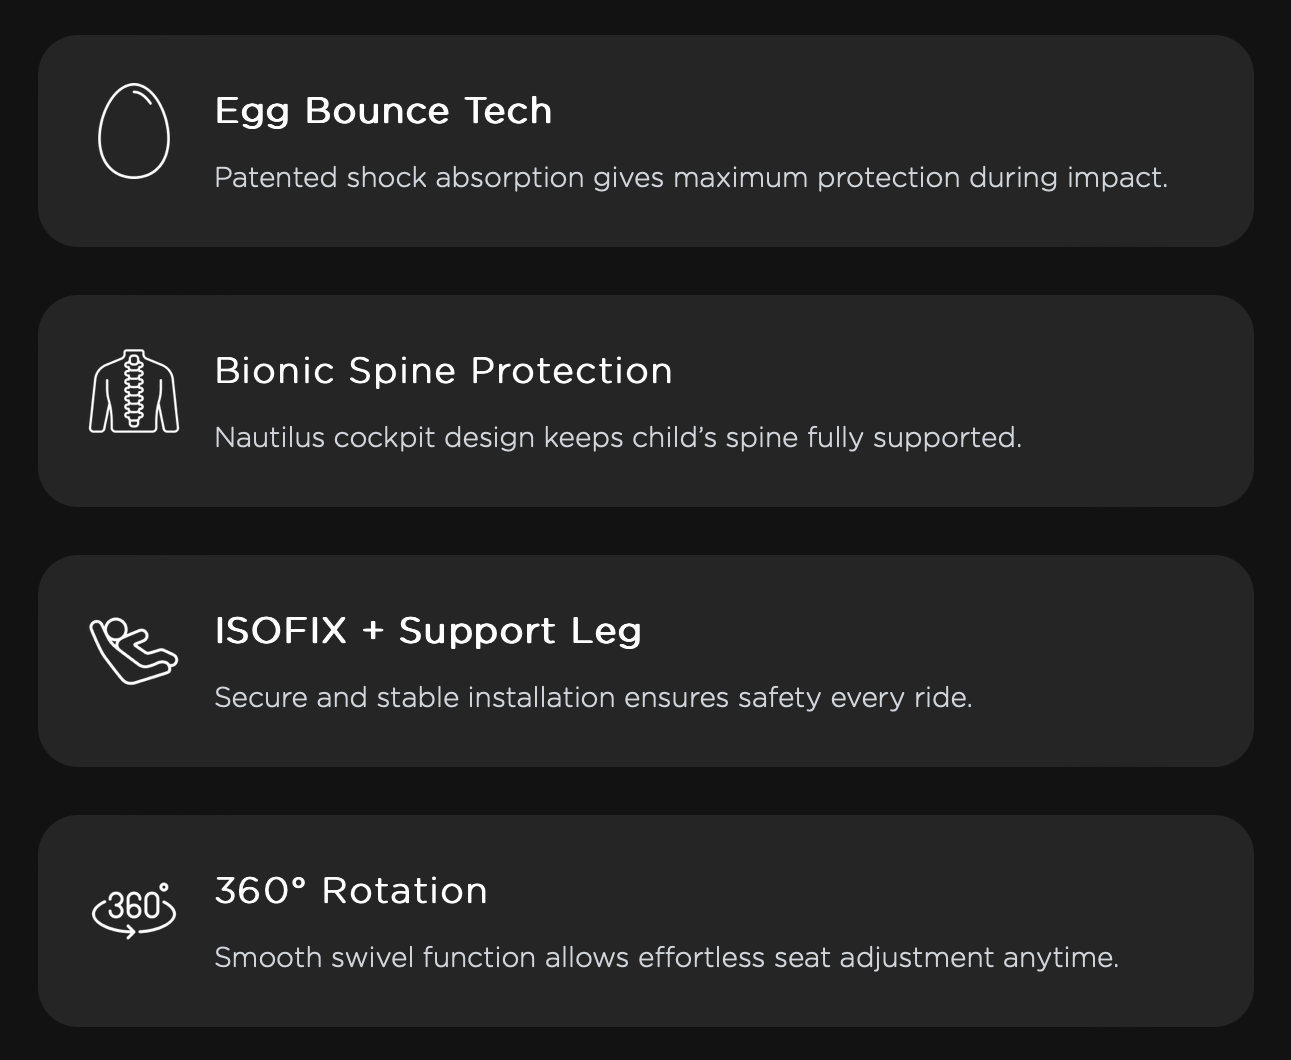Click the Nautilus cockpit design description
Image resolution: width=1291 pixels, height=1060 pixels.
tap(618, 437)
